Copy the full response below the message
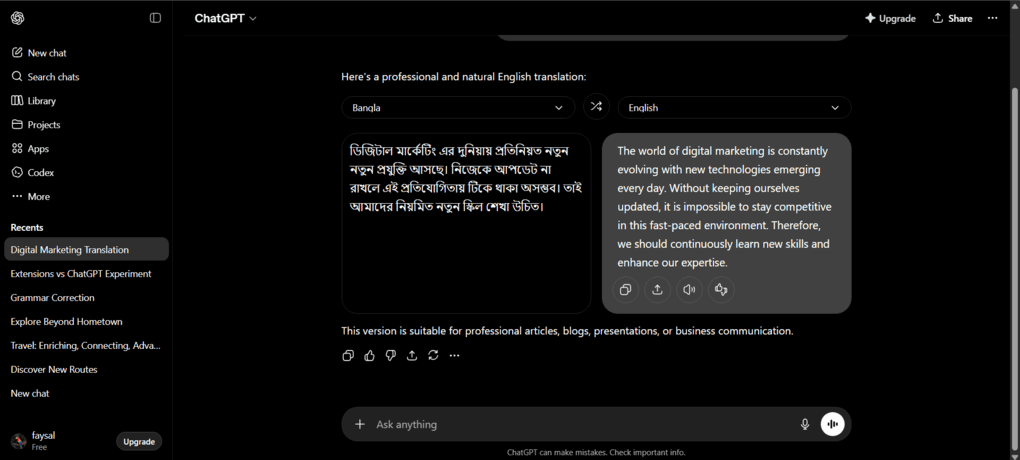This screenshot has width=1020, height=460. (348, 355)
